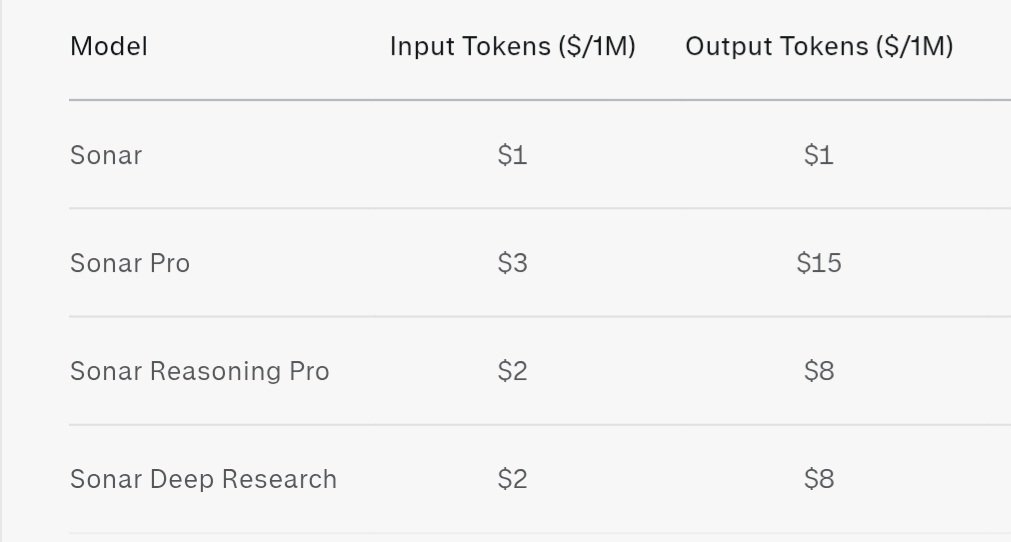Click Sonar's $1 input token price

point(512,155)
